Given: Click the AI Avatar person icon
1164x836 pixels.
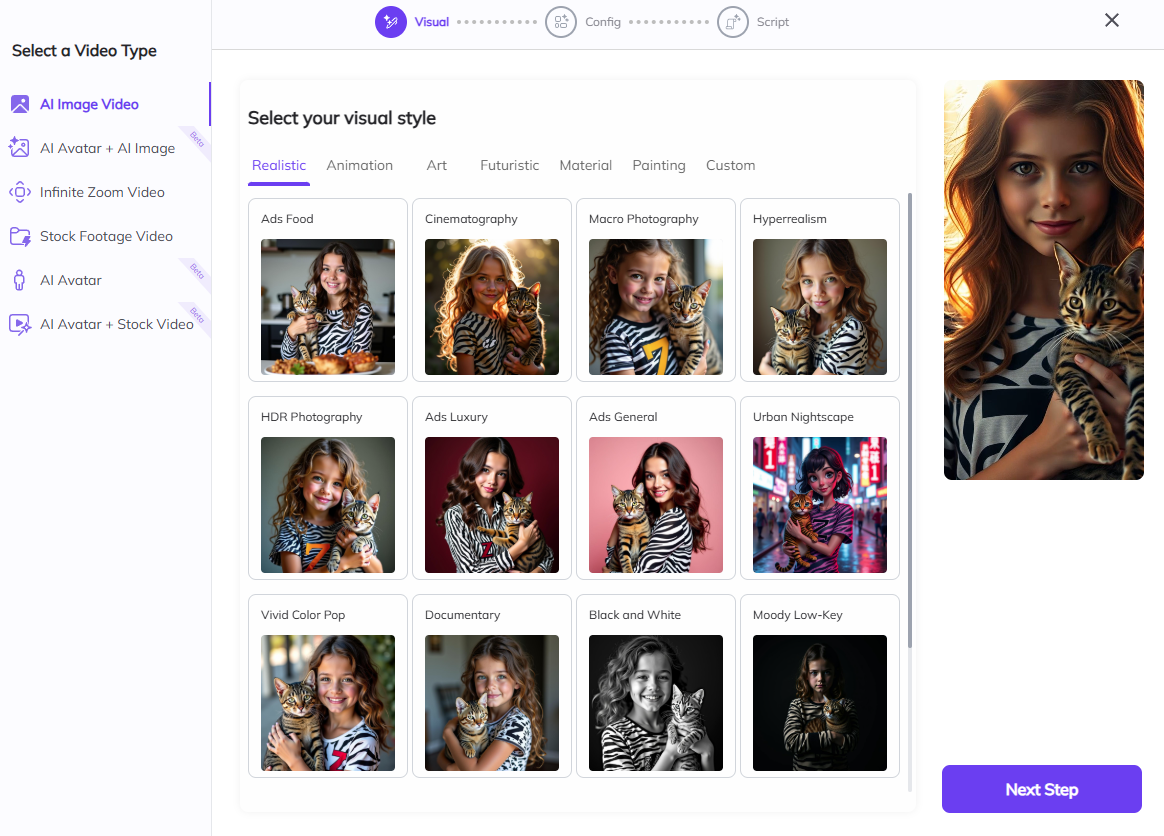Looking at the screenshot, I should point(19,280).
